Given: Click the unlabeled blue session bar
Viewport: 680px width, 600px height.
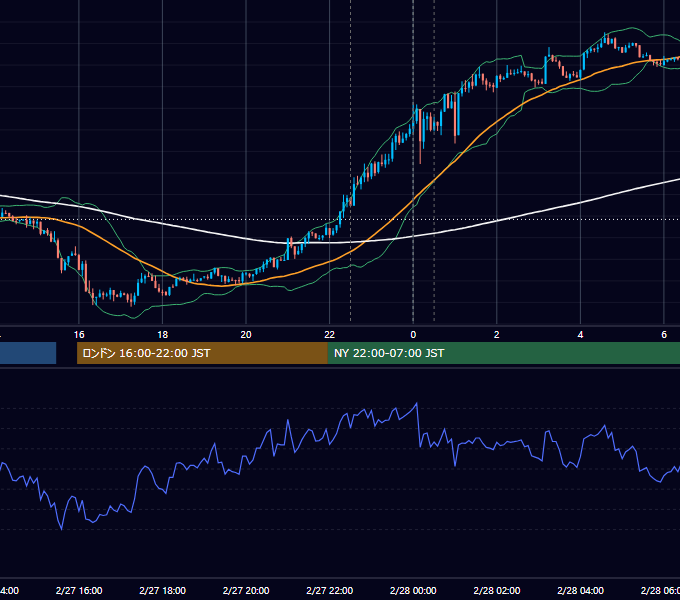Looking at the screenshot, I should click(28, 353).
